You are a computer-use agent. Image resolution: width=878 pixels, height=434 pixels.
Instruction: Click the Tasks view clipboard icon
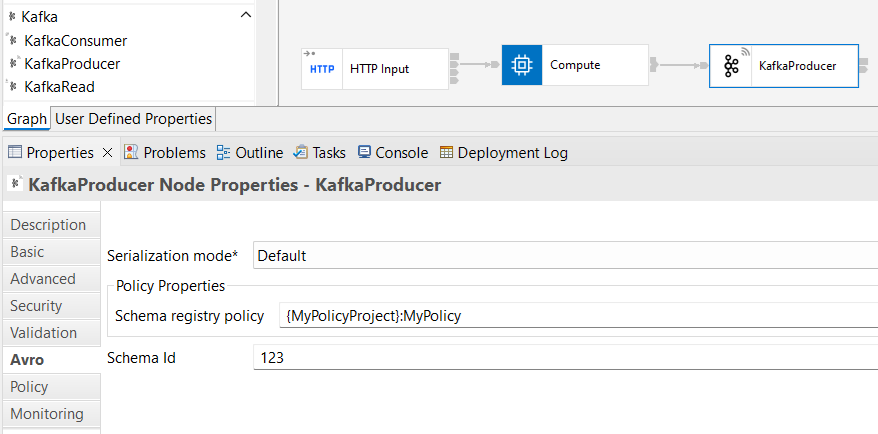pos(301,152)
